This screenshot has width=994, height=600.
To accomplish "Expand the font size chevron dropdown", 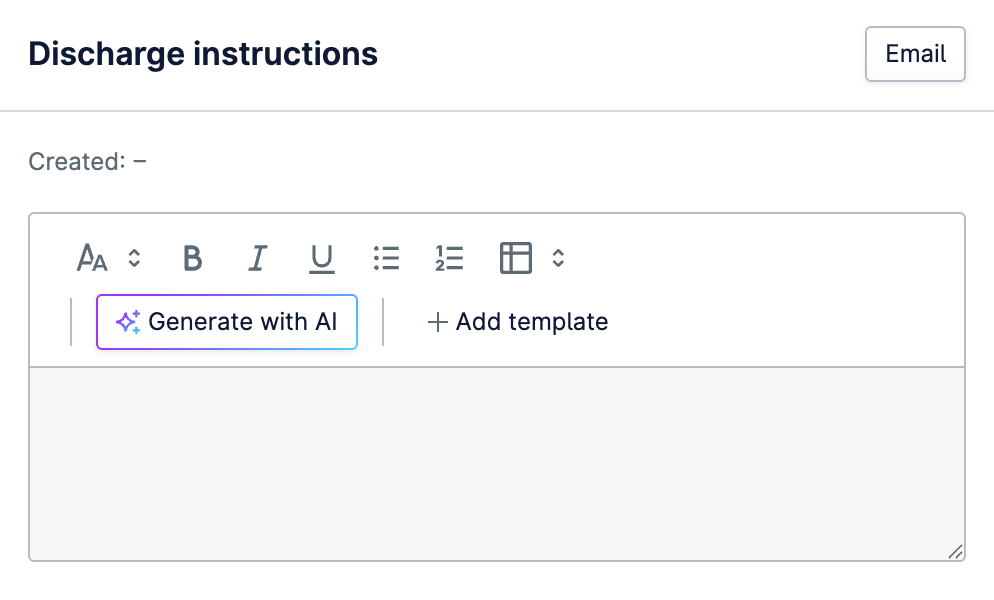I will [135, 258].
